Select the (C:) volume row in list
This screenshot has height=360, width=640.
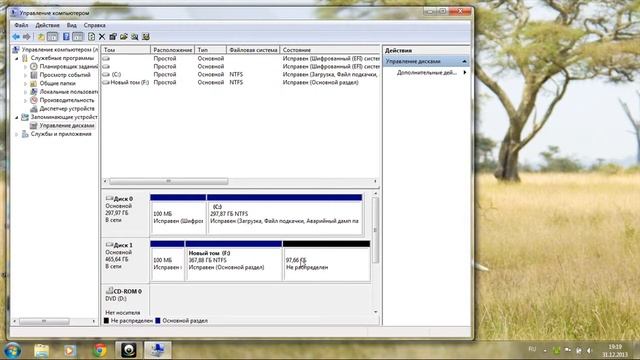[241, 75]
